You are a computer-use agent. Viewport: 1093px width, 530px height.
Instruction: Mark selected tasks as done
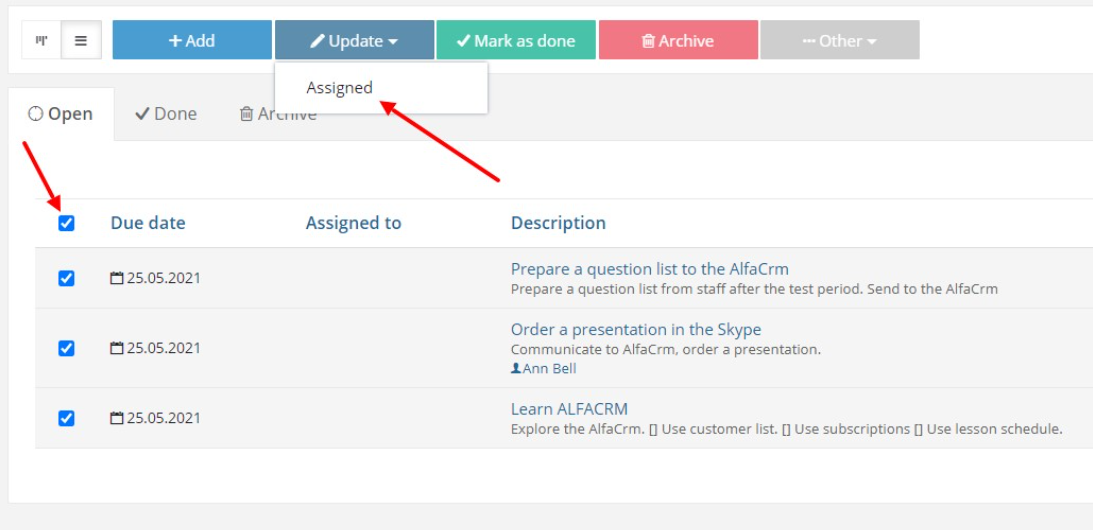[x=516, y=40]
